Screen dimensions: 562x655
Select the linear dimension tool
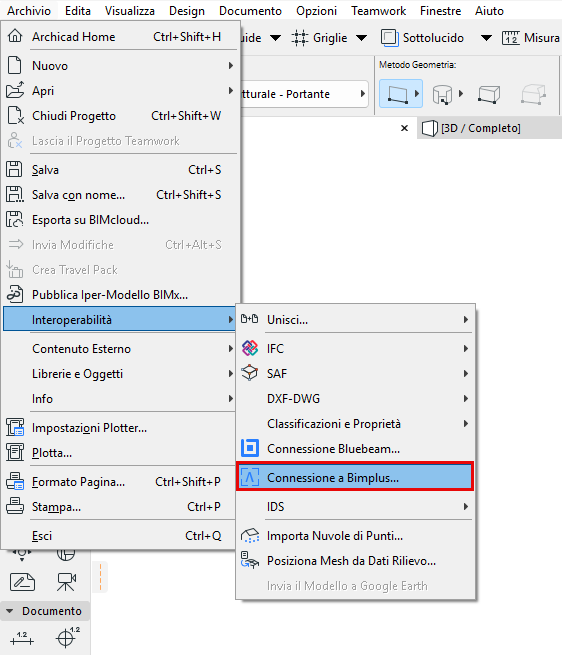click(x=22, y=638)
